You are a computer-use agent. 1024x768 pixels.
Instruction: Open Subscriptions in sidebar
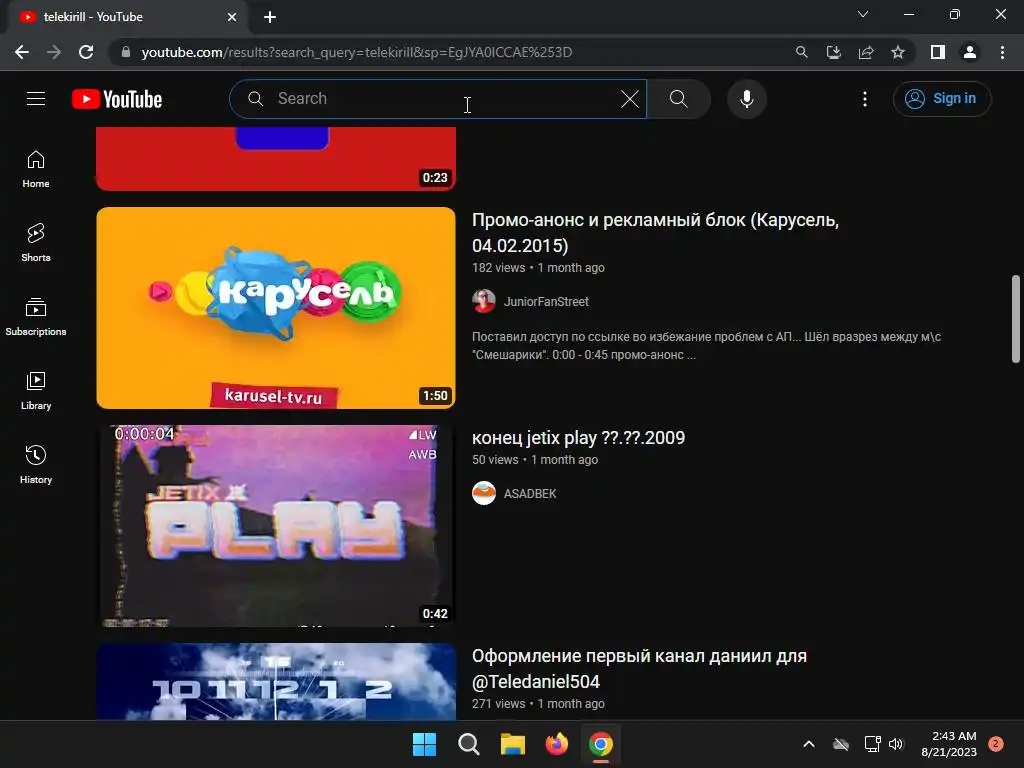point(36,317)
